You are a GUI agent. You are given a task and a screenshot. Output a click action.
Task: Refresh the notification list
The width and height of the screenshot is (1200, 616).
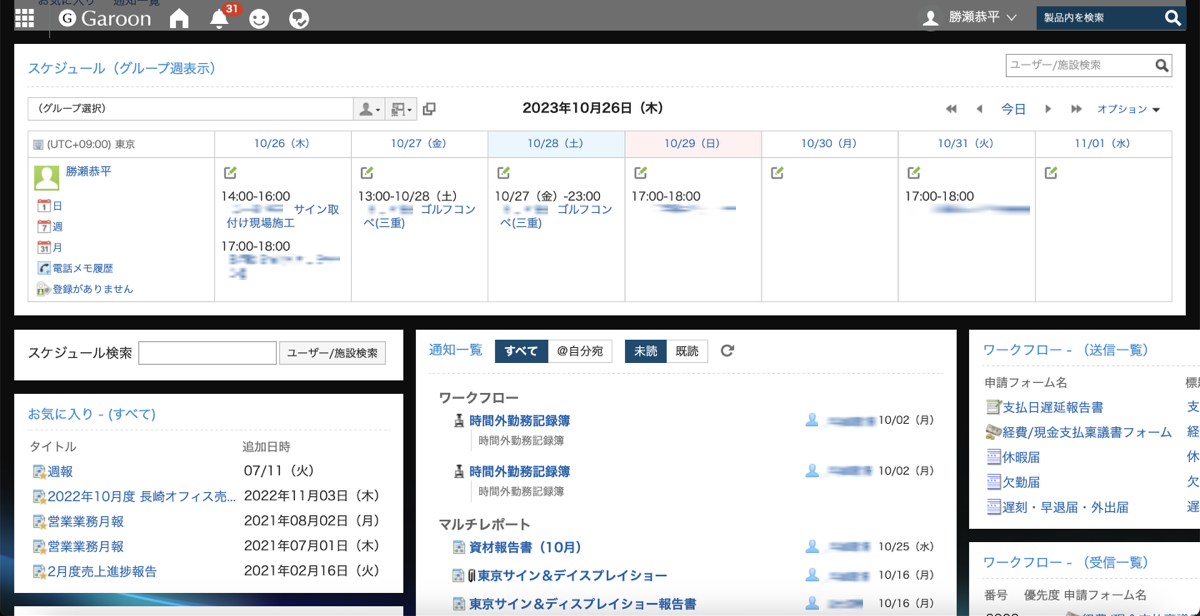727,351
